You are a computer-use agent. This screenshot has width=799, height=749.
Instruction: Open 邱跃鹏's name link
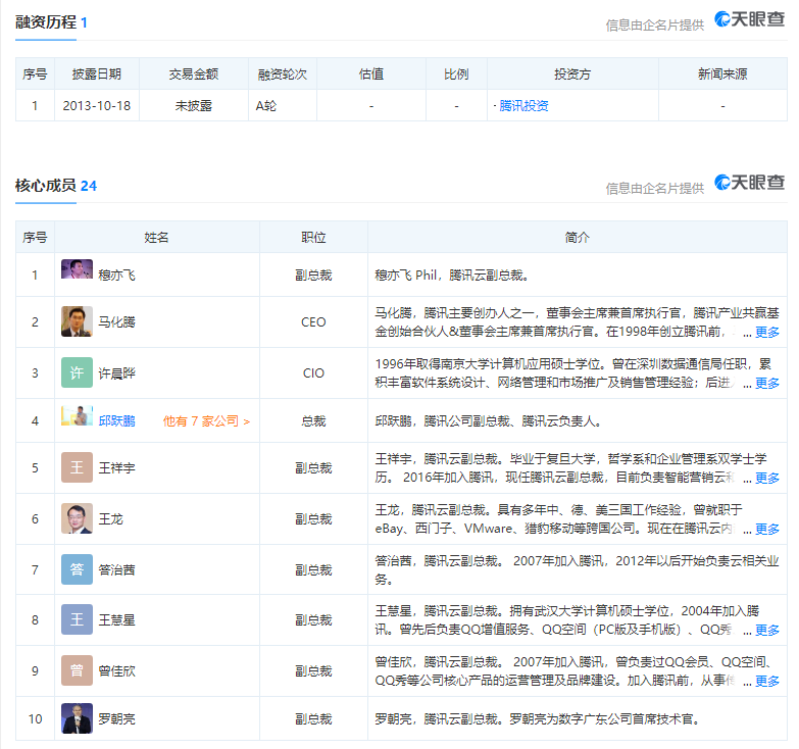click(117, 421)
